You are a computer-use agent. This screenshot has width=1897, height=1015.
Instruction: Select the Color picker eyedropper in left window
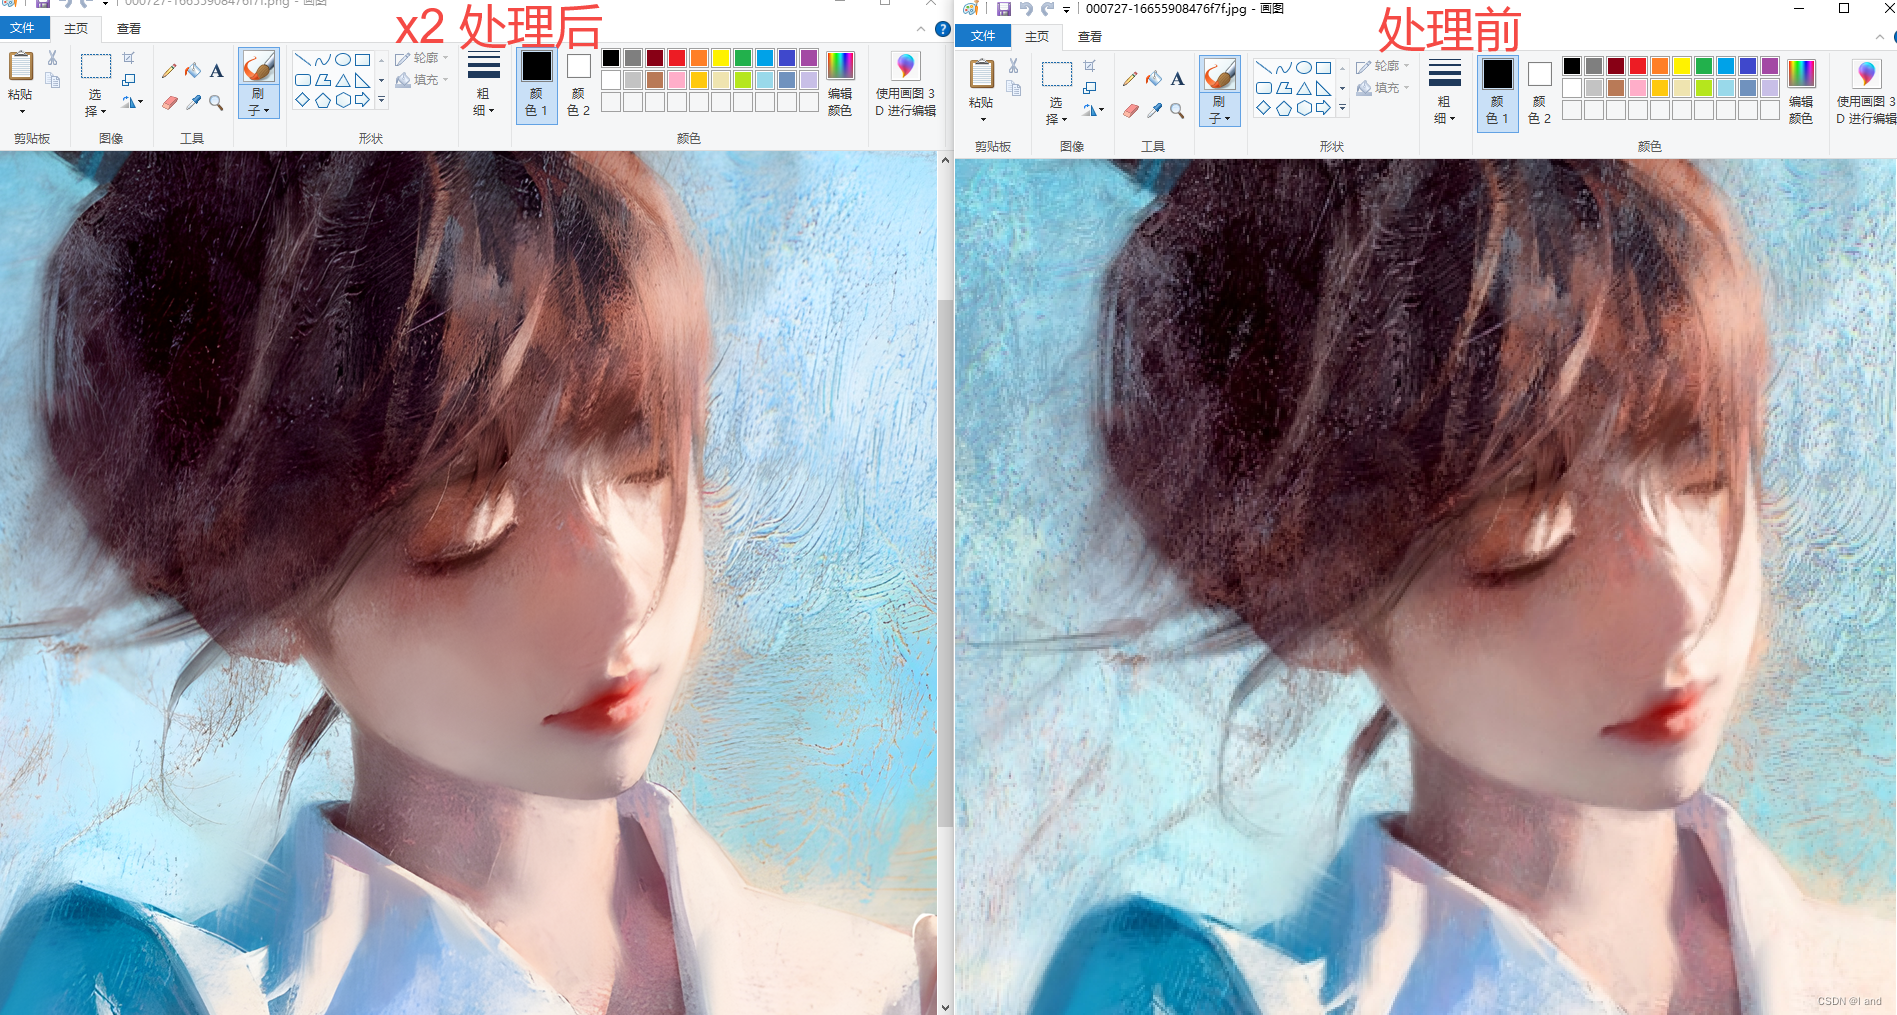[193, 102]
